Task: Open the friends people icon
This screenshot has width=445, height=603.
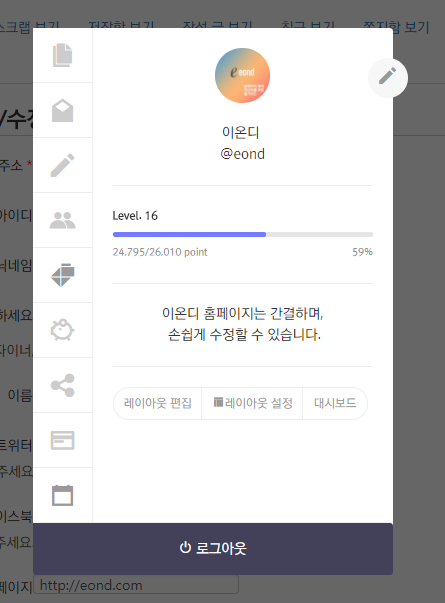Action: [62, 220]
